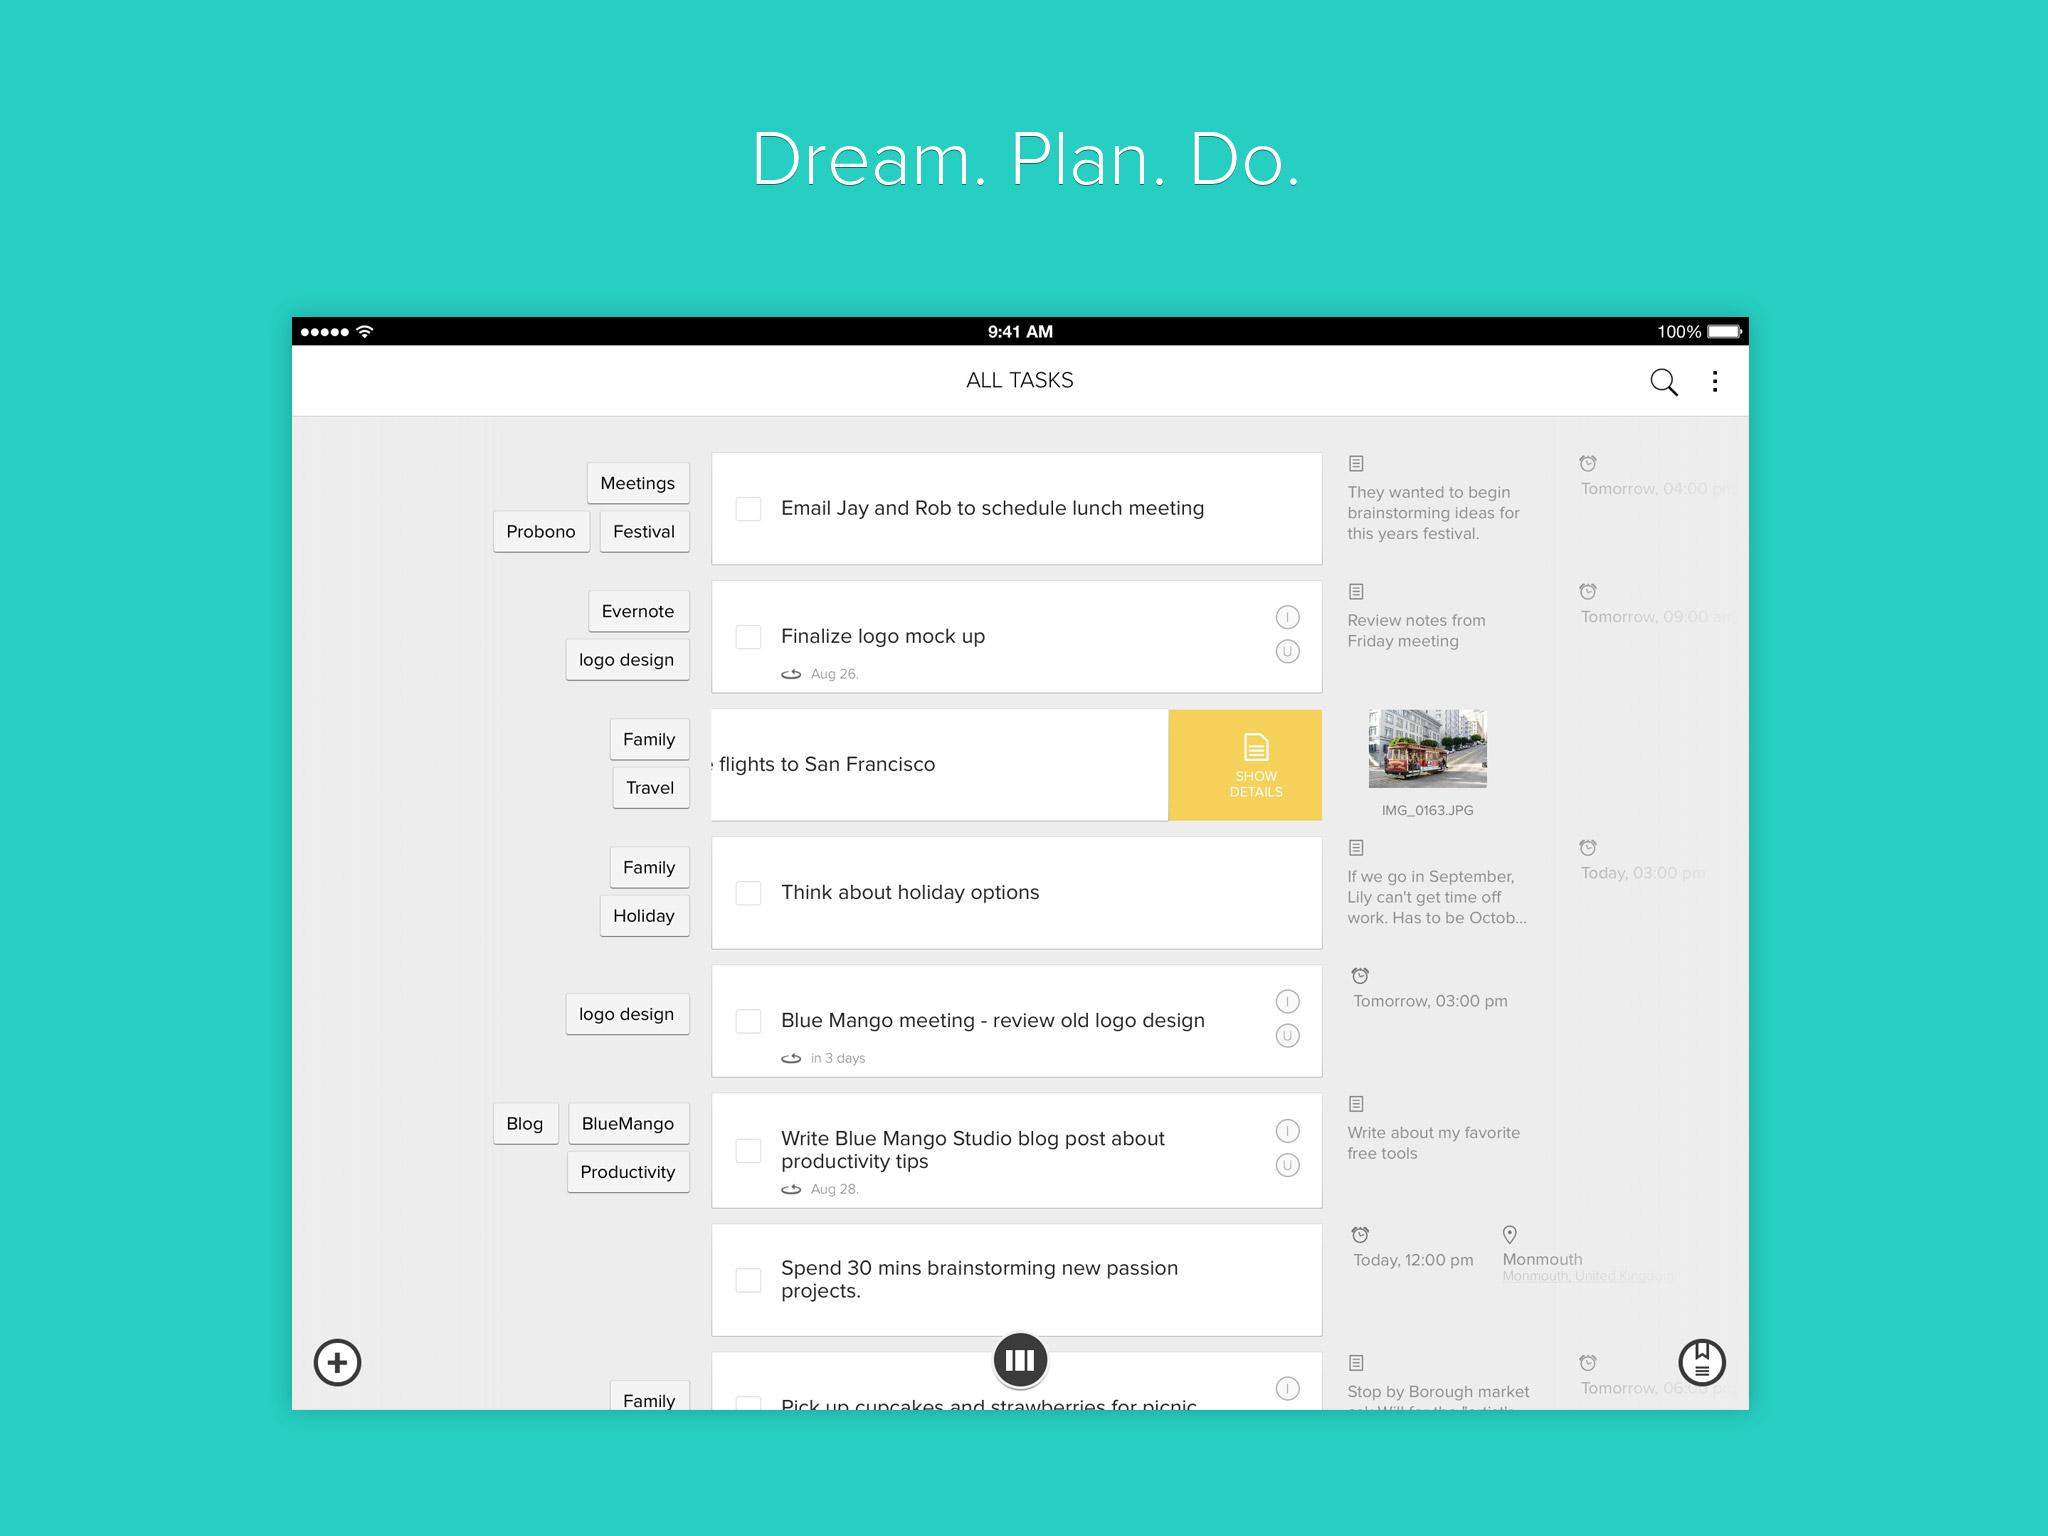Screen dimensions: 2048x1536
Task: Click the add new task plus icon
Action: coord(339,1359)
